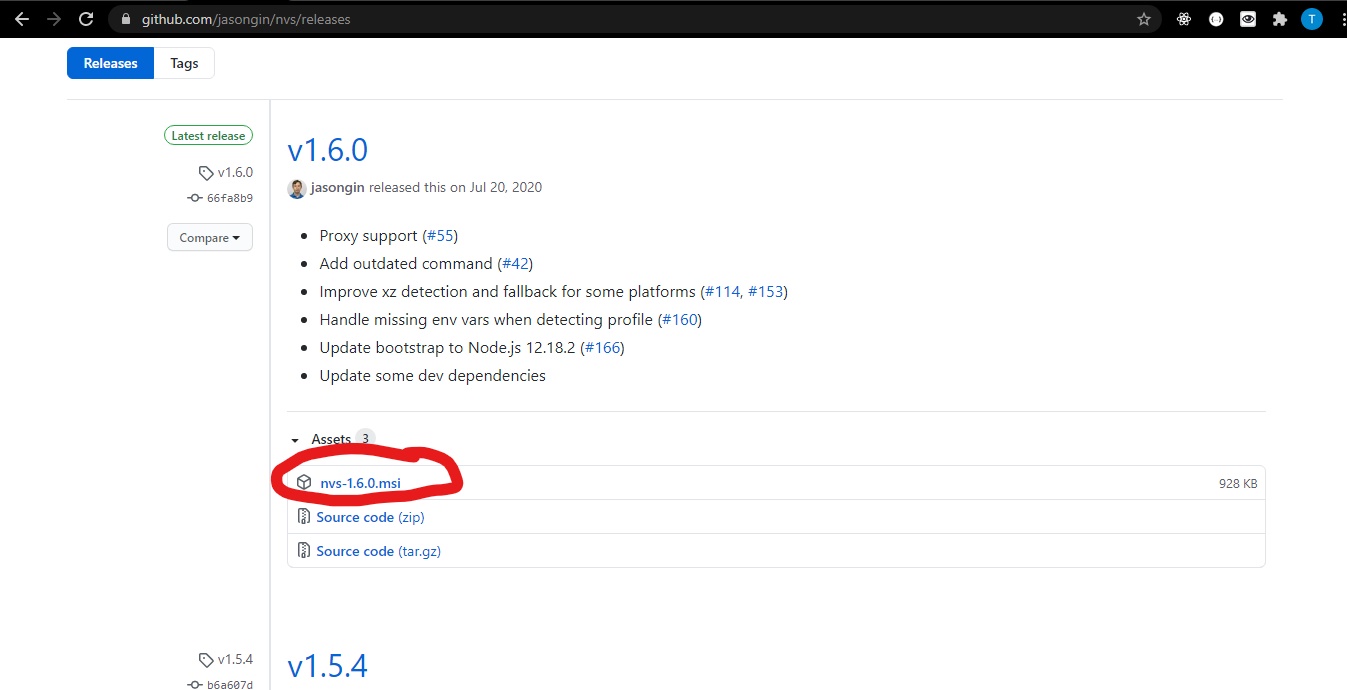The width and height of the screenshot is (1347, 690).
Task: Collapse the Assets section
Action: coord(295,440)
